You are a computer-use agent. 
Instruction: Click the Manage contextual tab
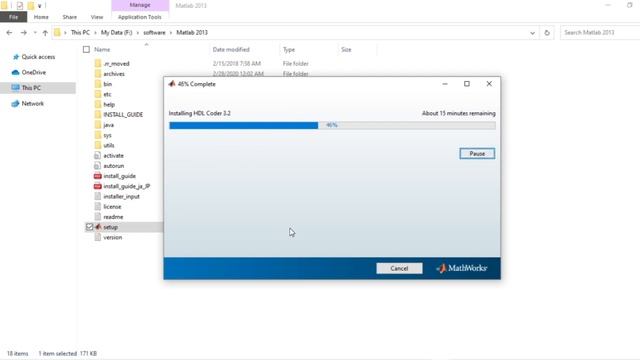point(140,5)
